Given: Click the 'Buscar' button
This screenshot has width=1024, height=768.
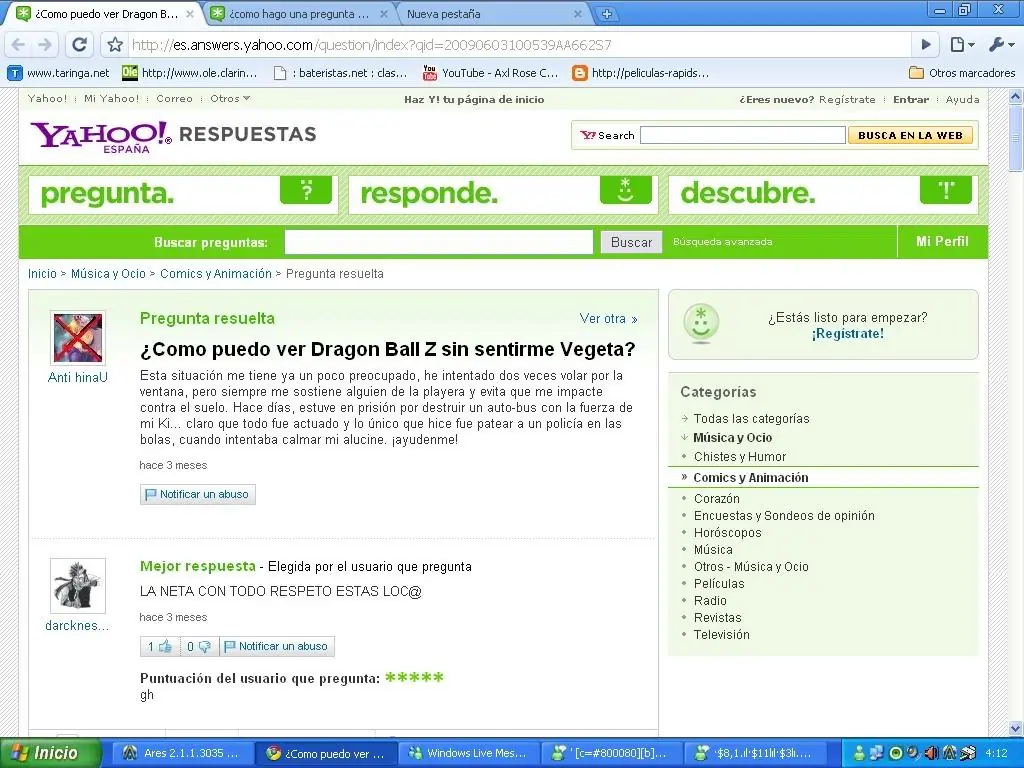Looking at the screenshot, I should click(x=632, y=242).
